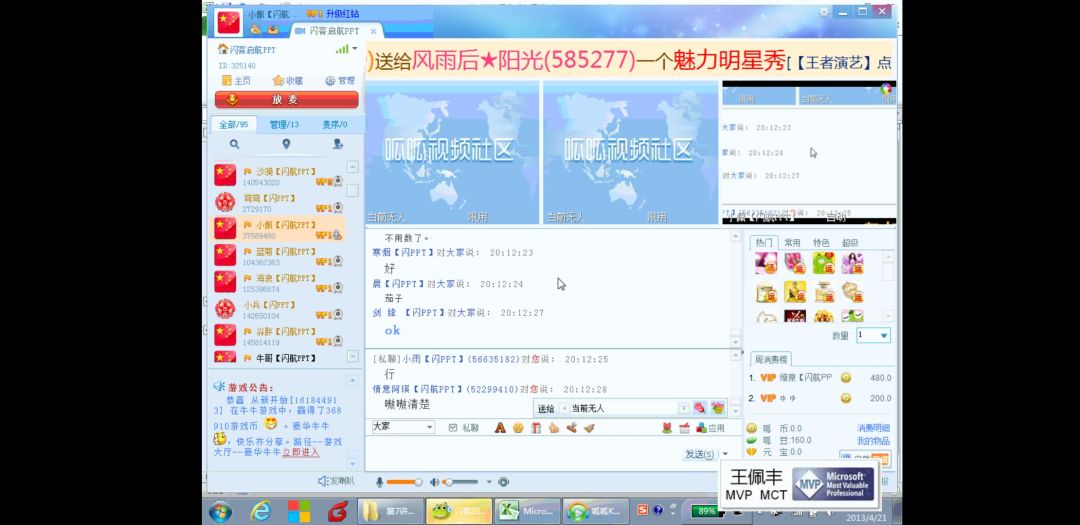Open the 消费明细 link
This screenshot has height=525, width=1080.
click(x=873, y=428)
